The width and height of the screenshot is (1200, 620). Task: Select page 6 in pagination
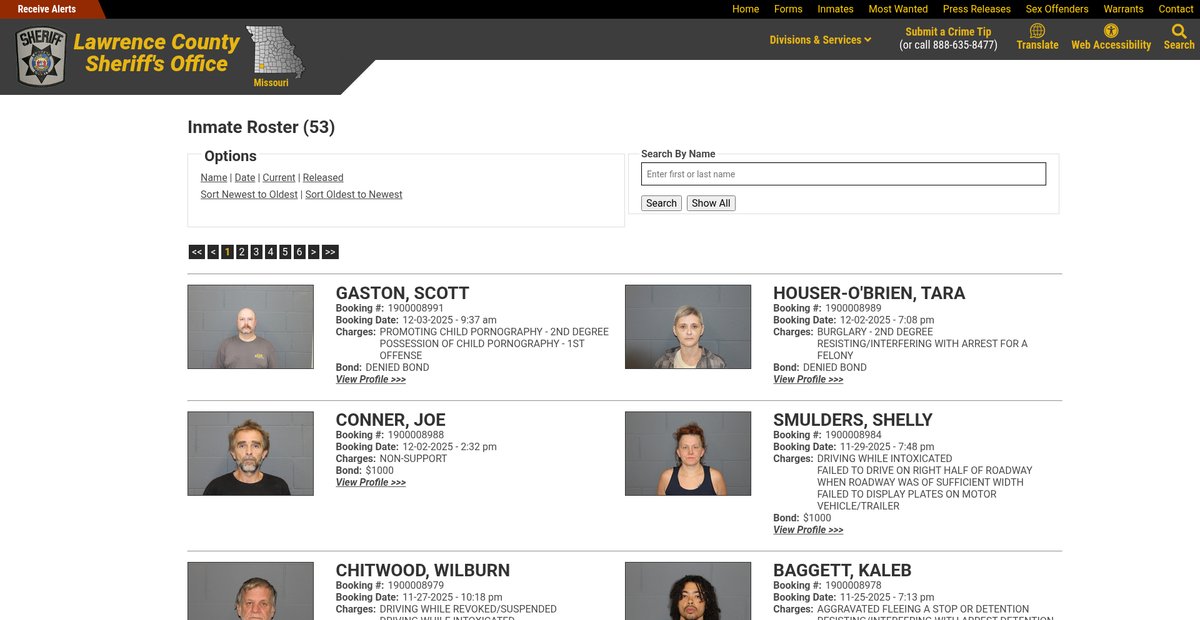click(299, 252)
